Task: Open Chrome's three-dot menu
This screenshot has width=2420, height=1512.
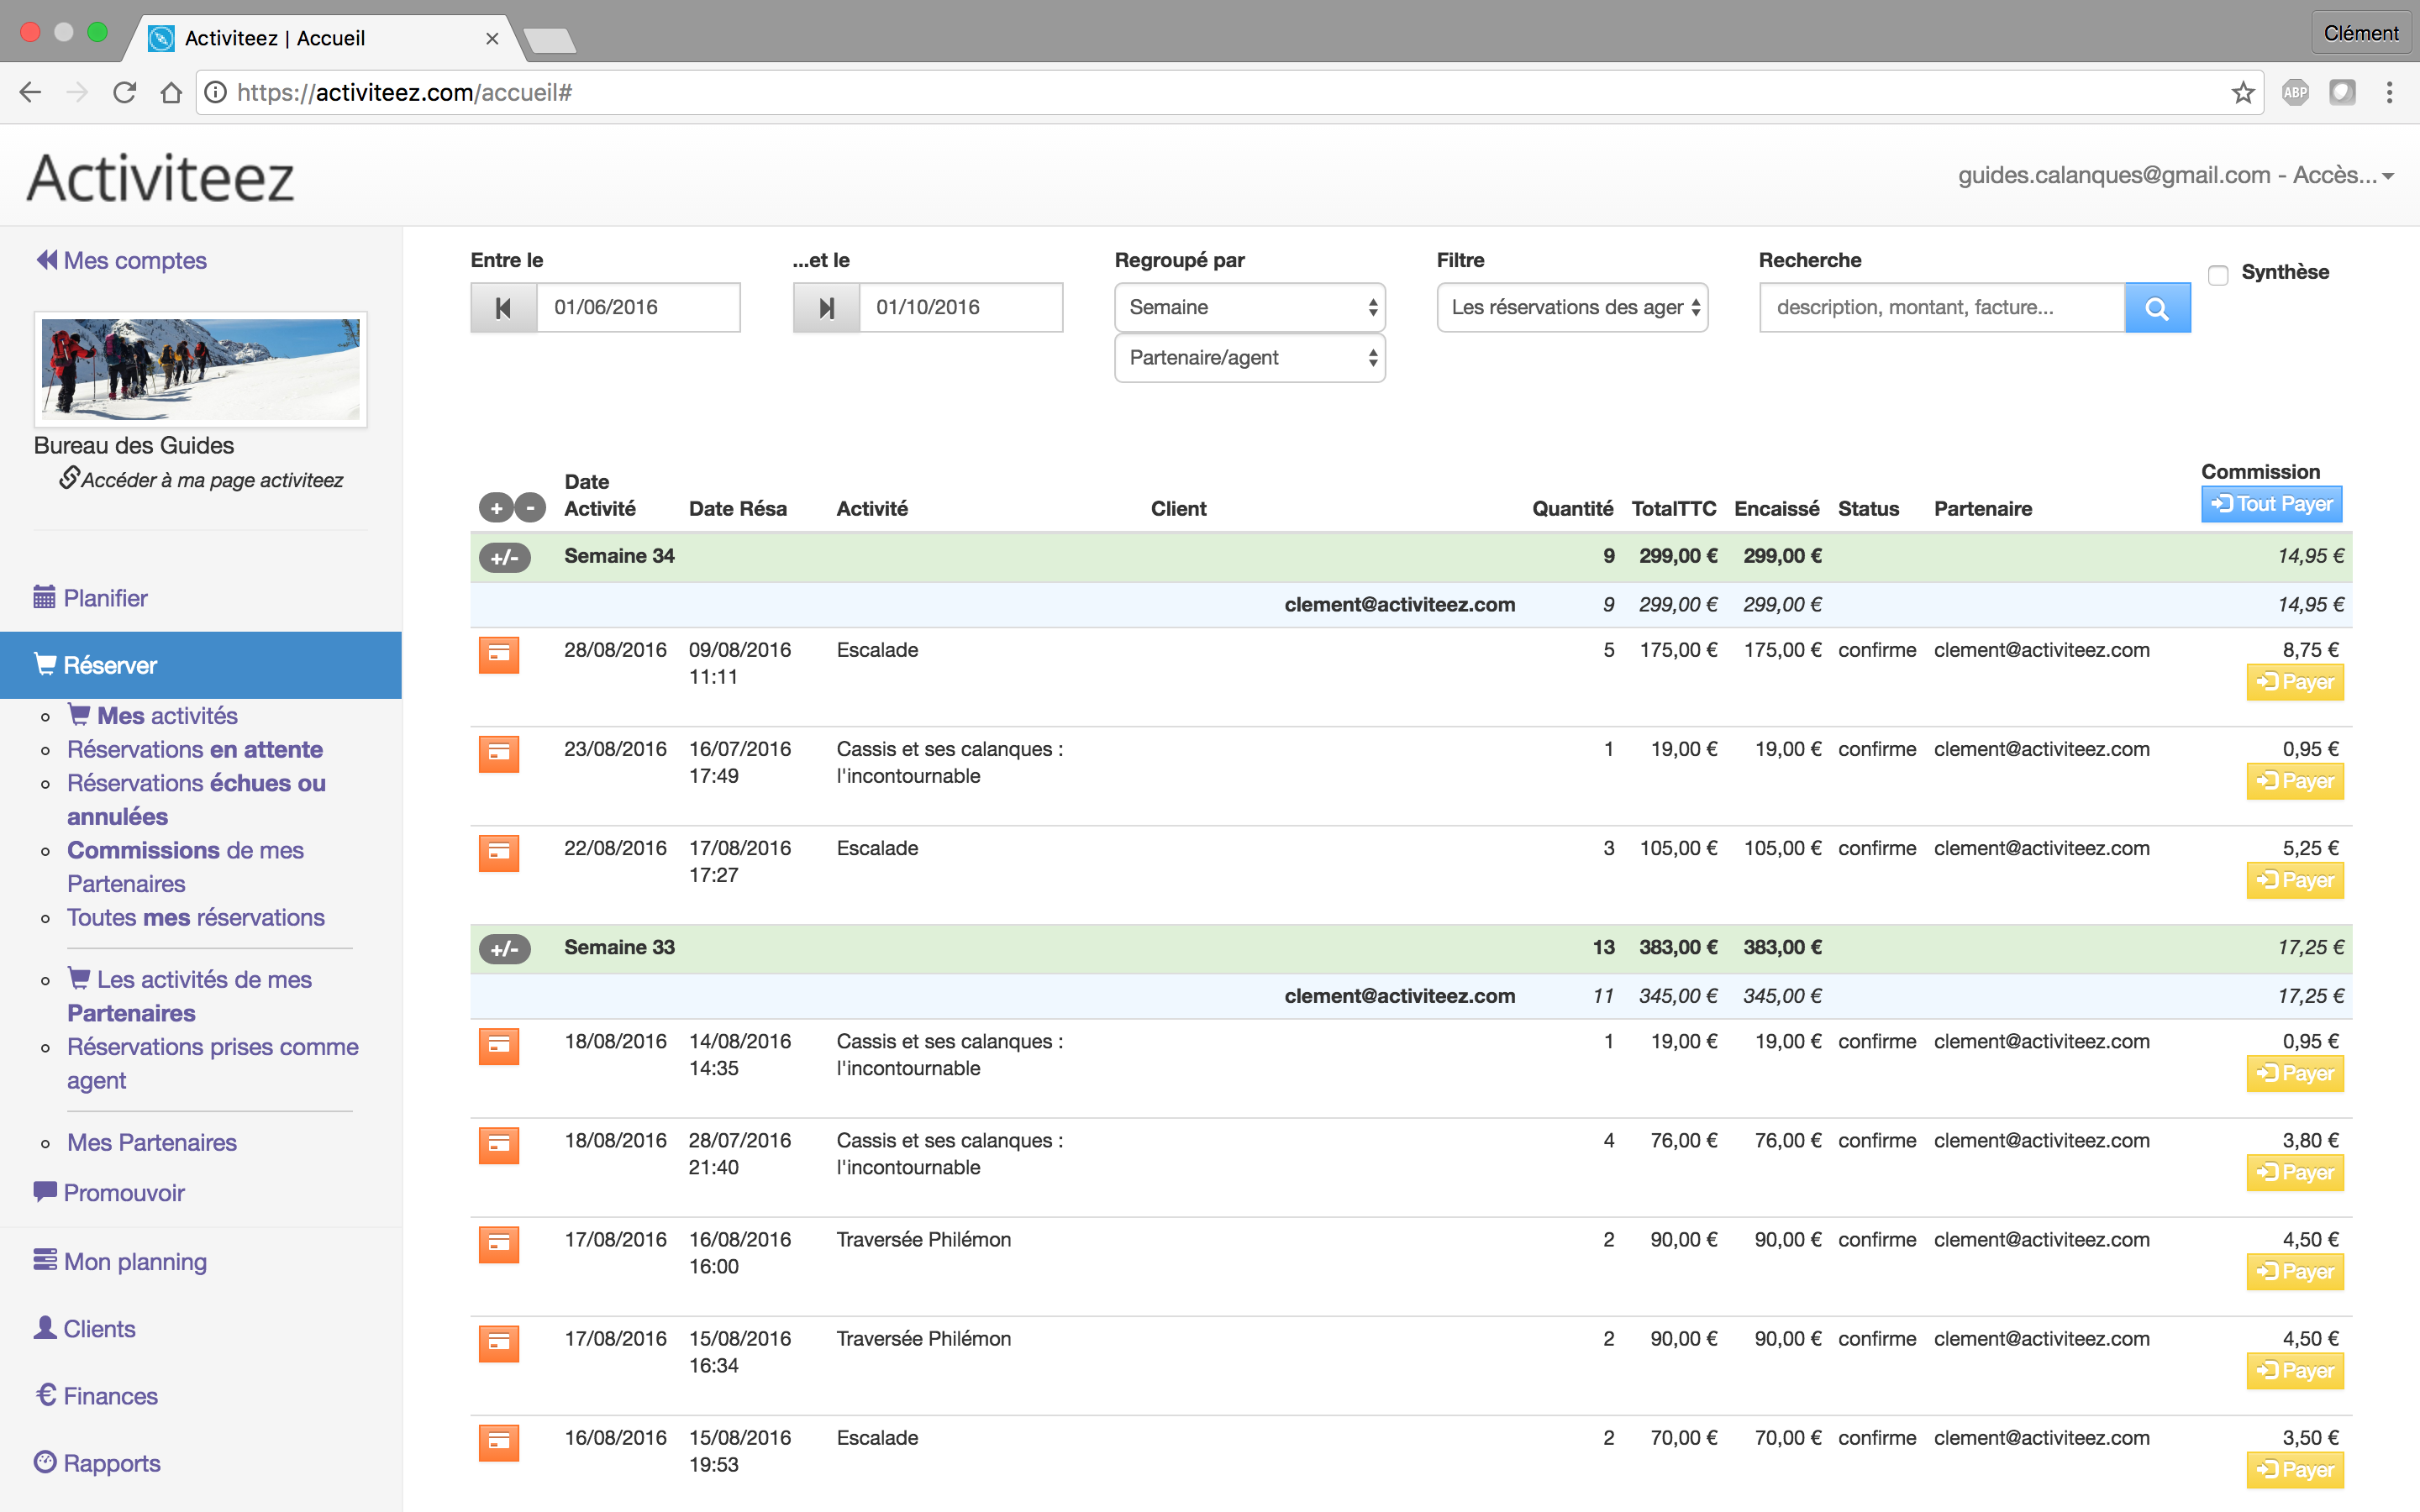Action: [x=2389, y=93]
